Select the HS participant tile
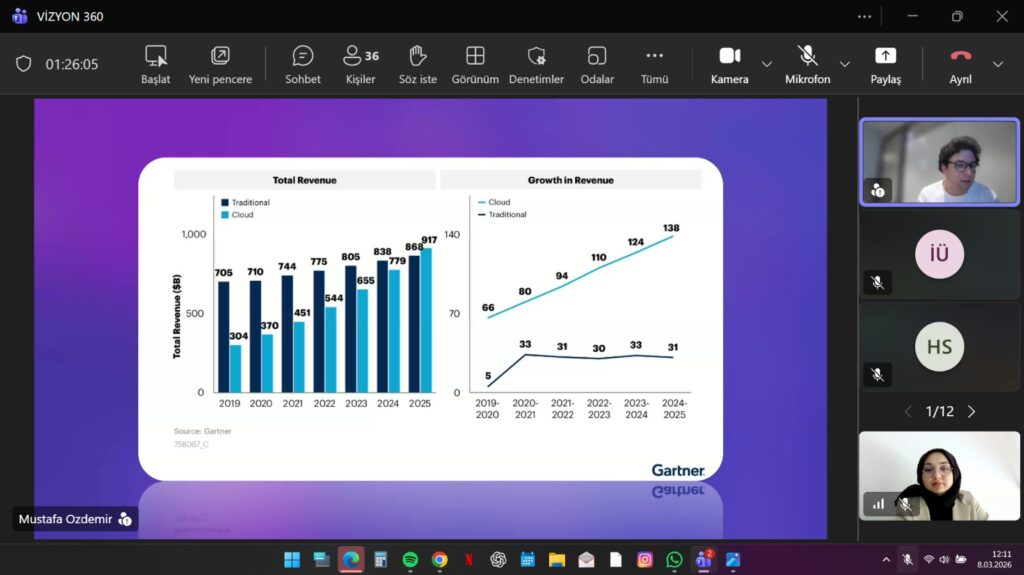This screenshot has width=1024, height=575. pos(939,347)
